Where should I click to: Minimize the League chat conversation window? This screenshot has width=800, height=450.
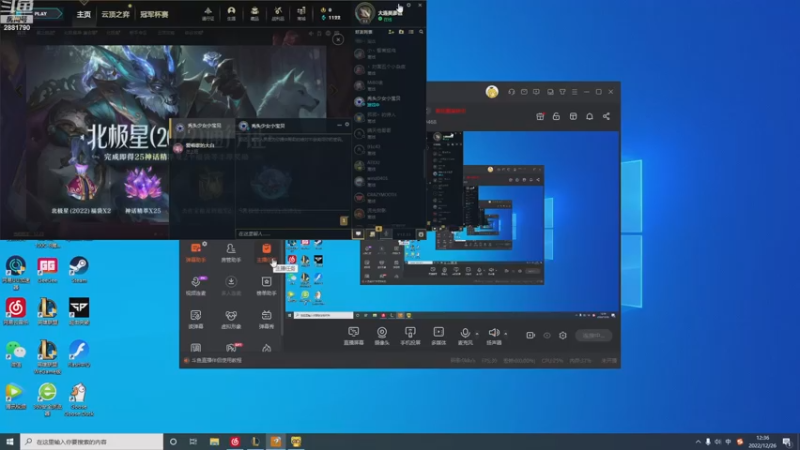pyautogui.click(x=340, y=125)
